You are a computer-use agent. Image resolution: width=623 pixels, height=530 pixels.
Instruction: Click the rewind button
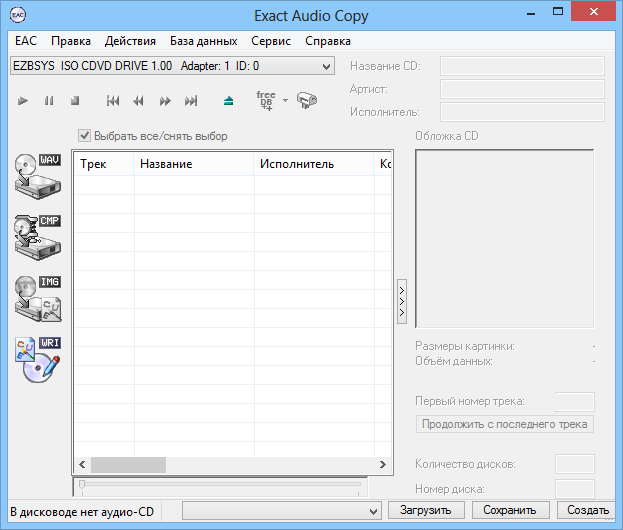(138, 101)
